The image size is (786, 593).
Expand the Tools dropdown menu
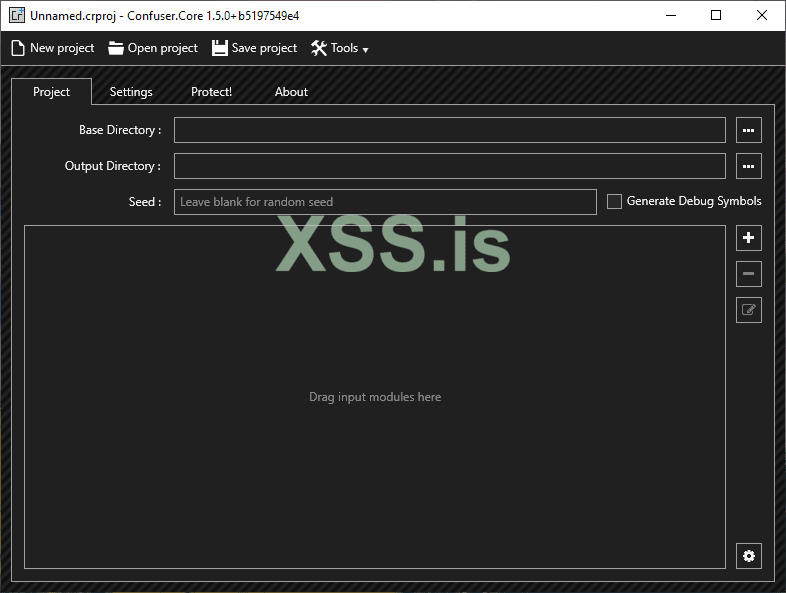coord(340,48)
